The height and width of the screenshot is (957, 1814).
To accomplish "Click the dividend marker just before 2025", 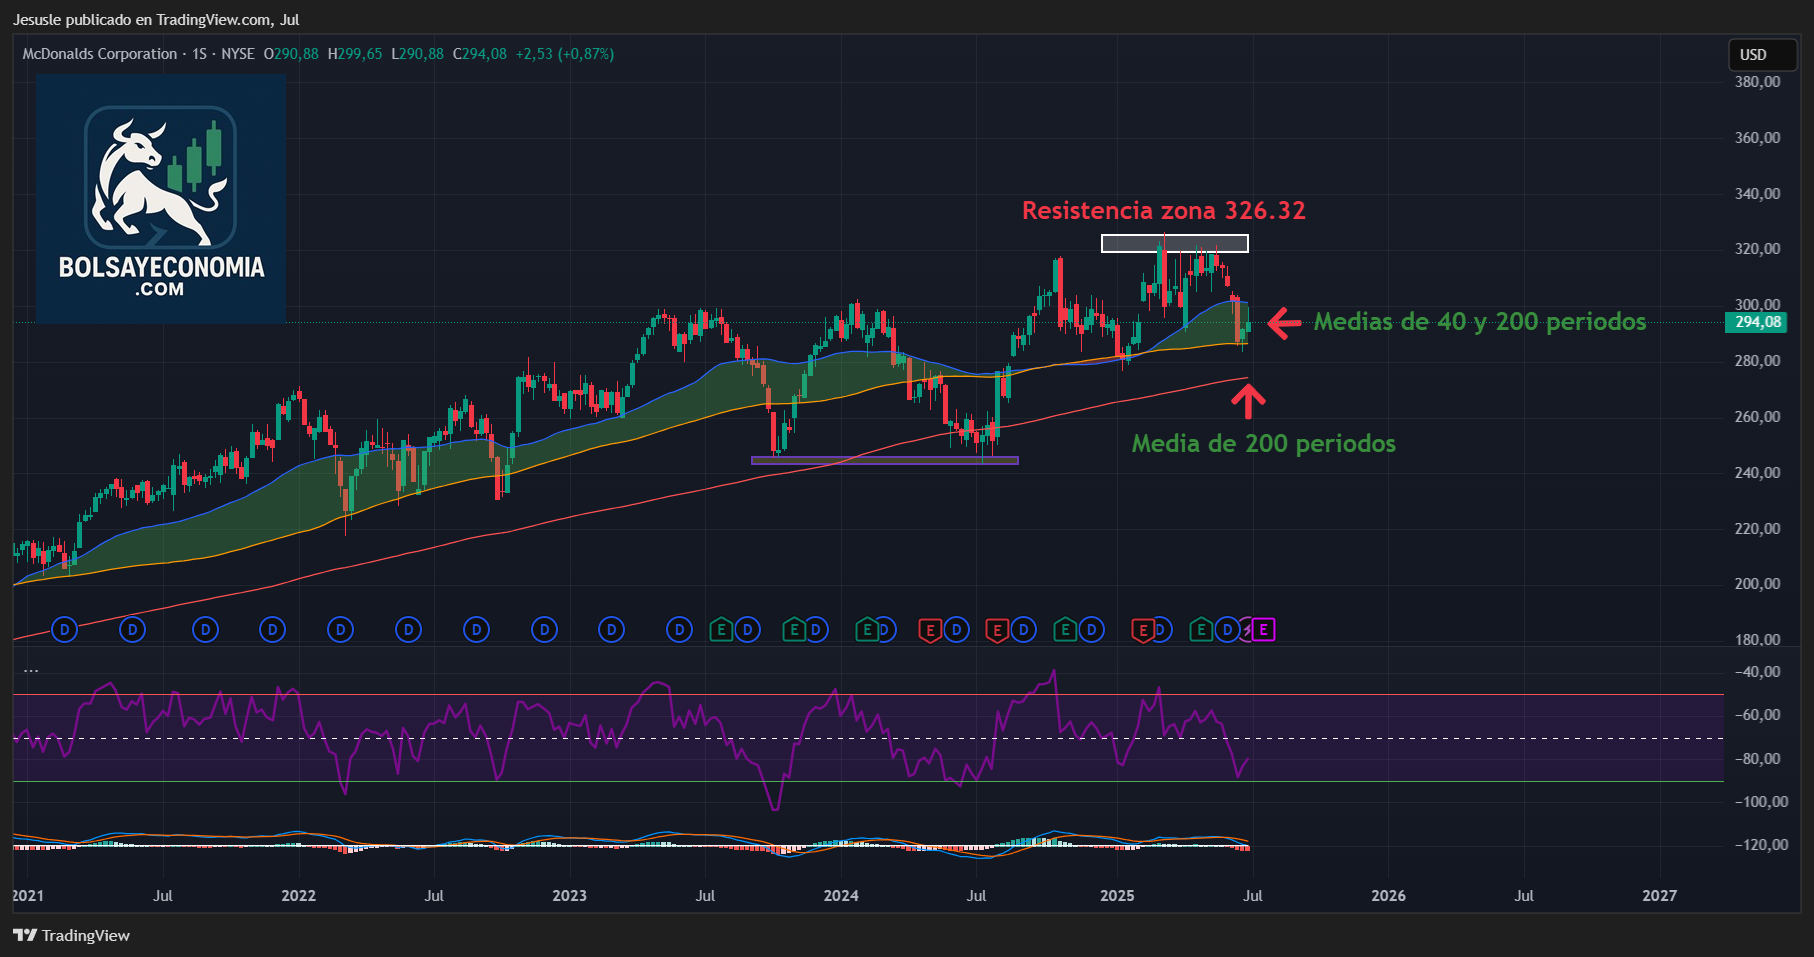I will click(1092, 630).
